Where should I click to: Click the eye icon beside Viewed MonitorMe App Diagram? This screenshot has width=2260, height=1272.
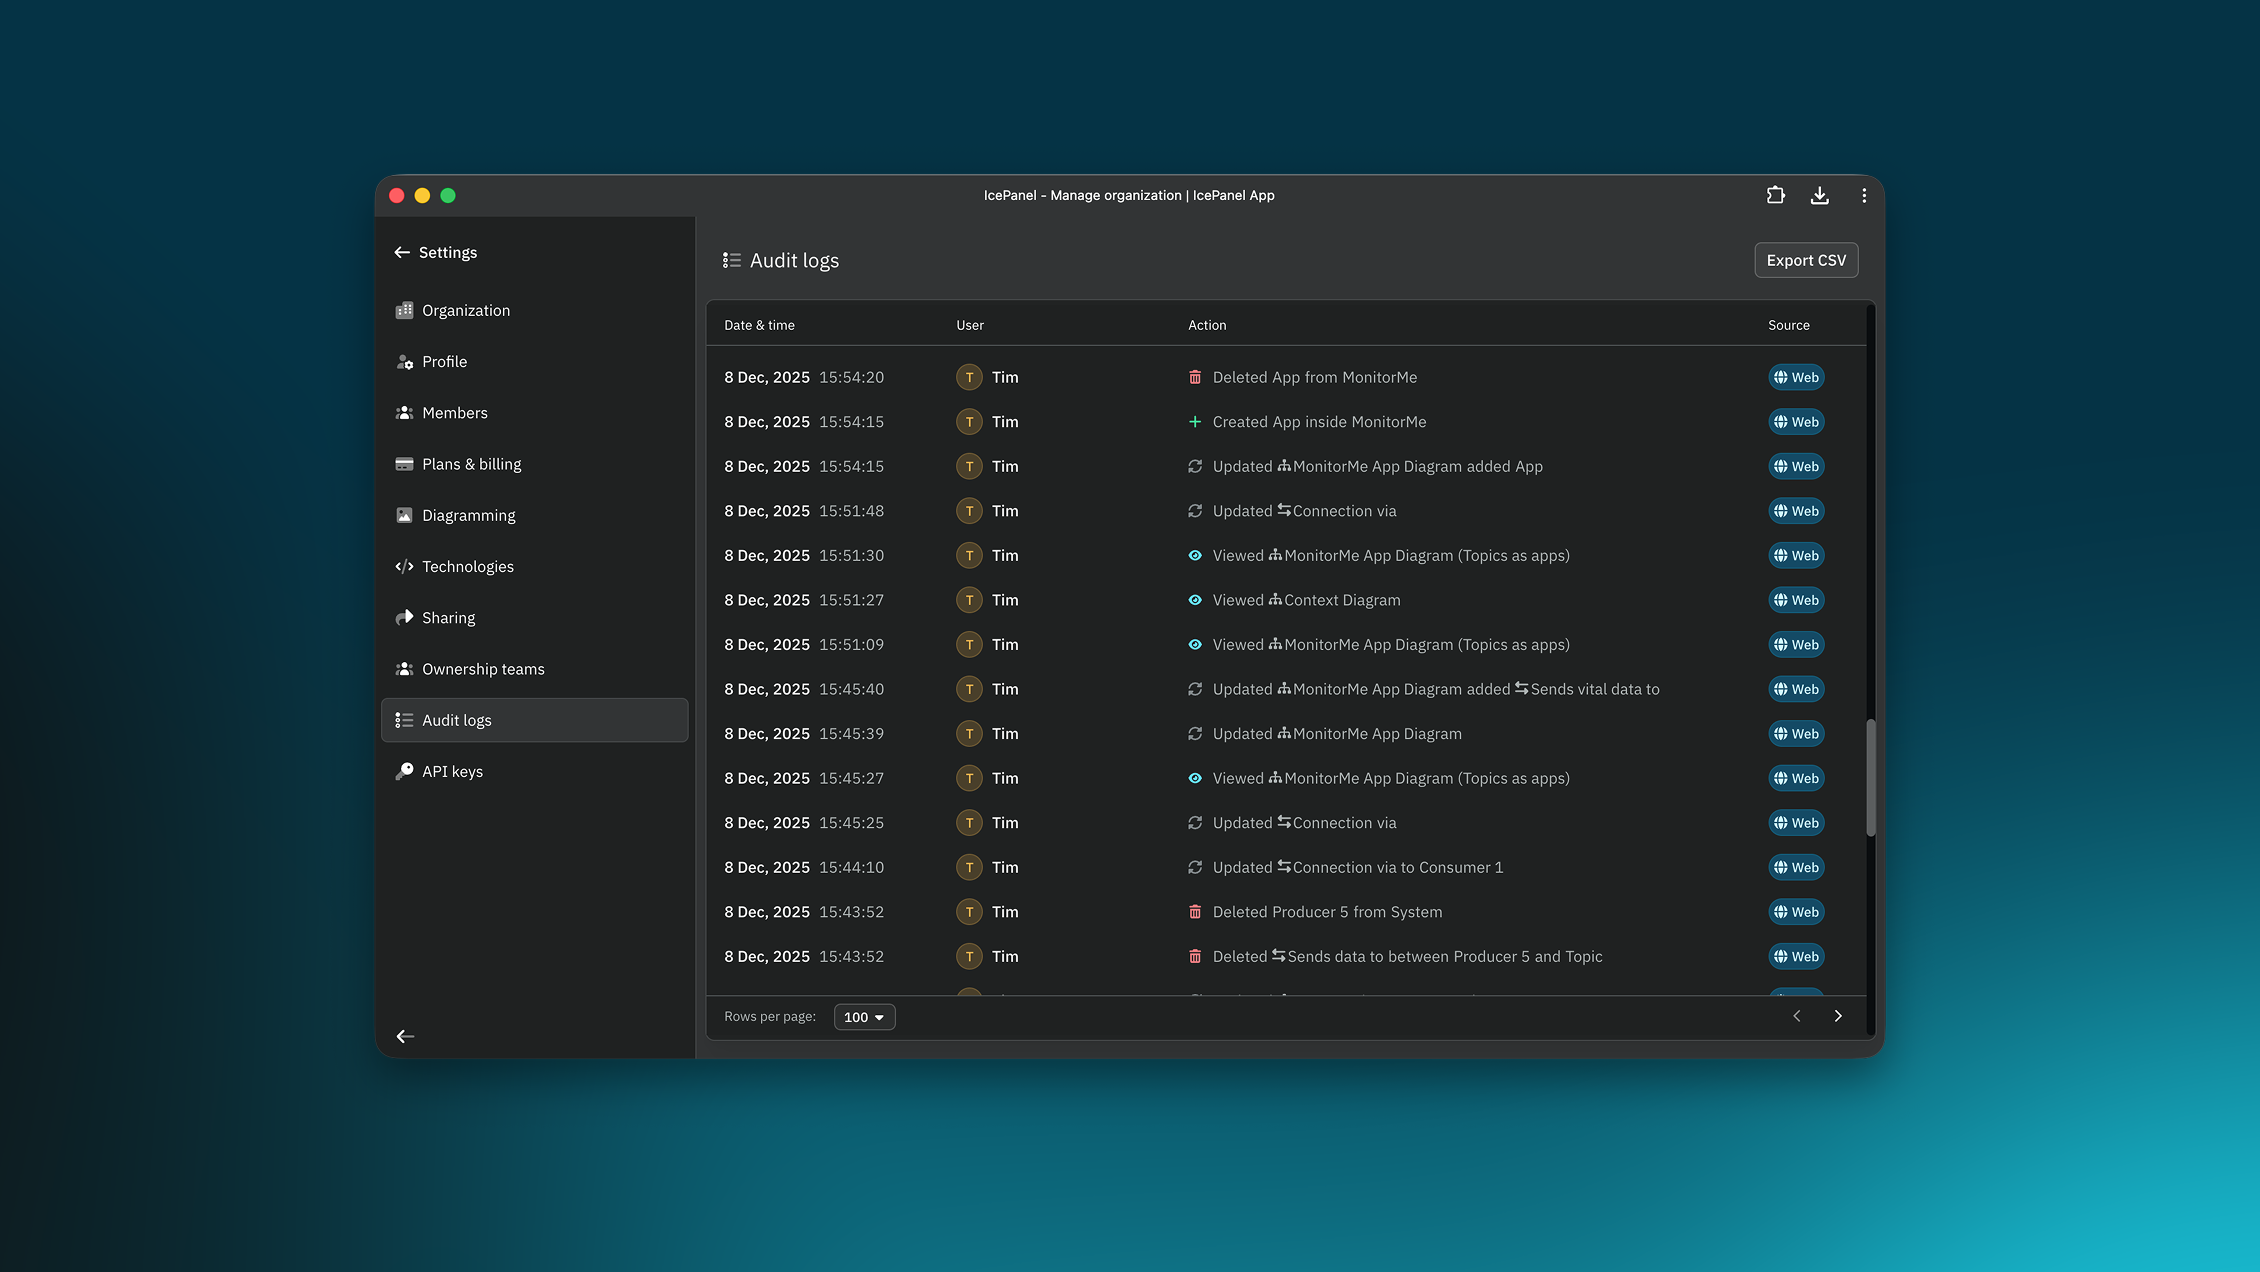point(1194,555)
